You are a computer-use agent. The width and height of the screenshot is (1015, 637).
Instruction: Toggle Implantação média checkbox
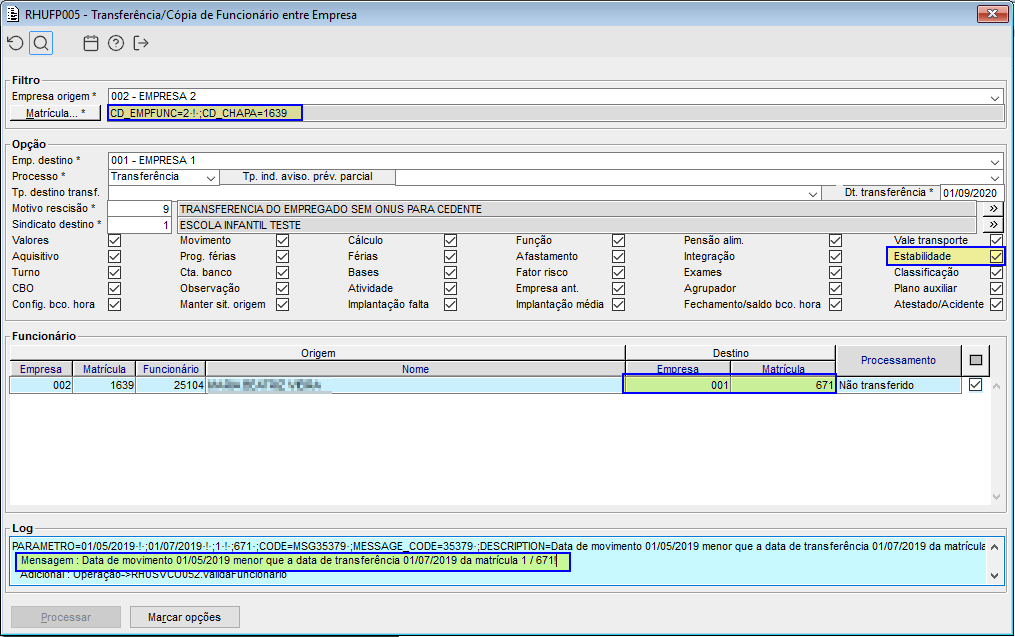click(618, 304)
